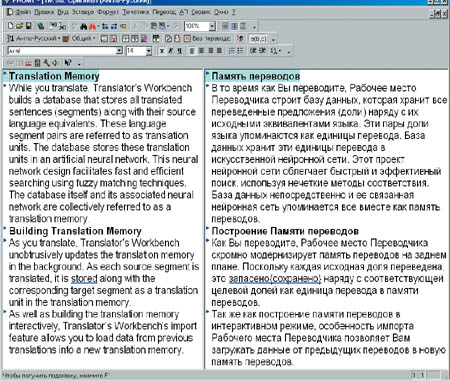The width and height of the screenshot is (450, 381).
Task: Click the decrease indent icon
Action: point(253,51)
